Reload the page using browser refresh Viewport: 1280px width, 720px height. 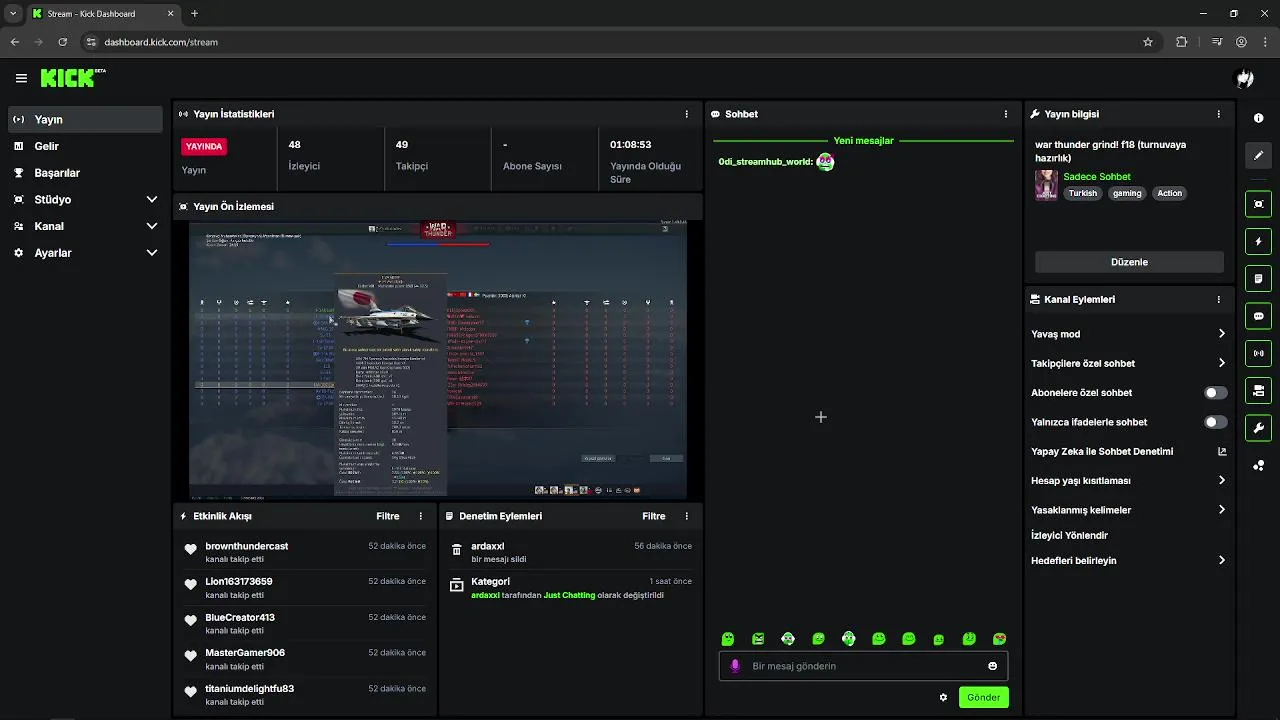pyautogui.click(x=63, y=42)
